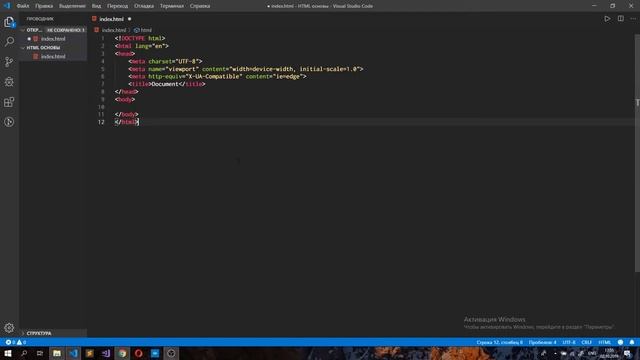Click the DOCTYPE line of code
The height and width of the screenshot is (360, 640).
[x=140, y=38]
